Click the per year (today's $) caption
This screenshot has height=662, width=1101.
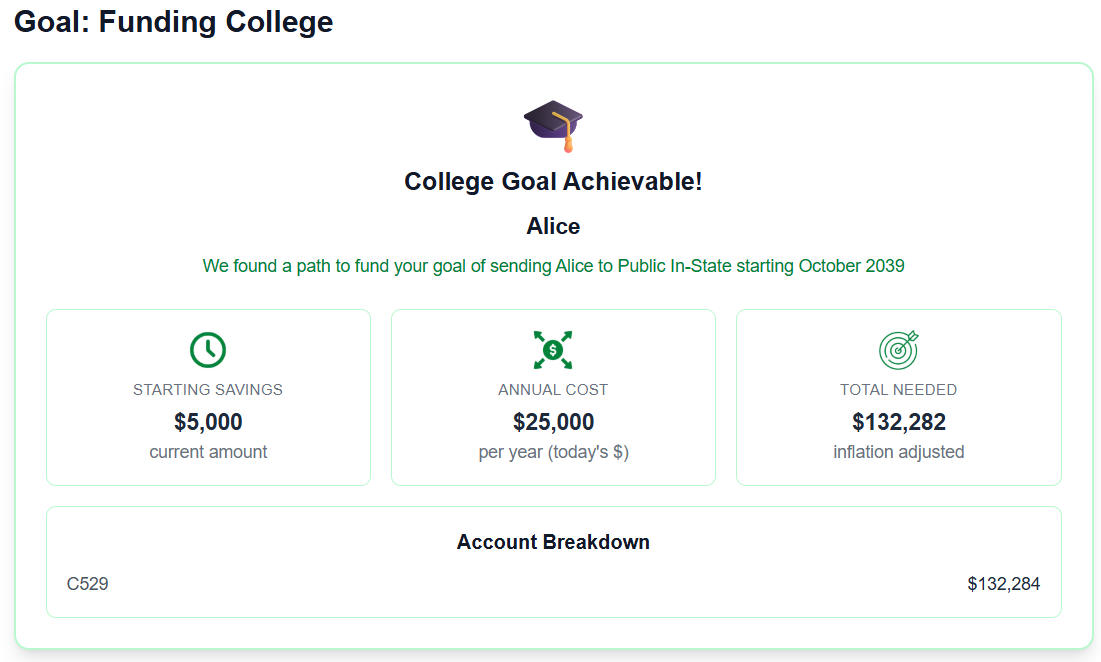point(553,452)
